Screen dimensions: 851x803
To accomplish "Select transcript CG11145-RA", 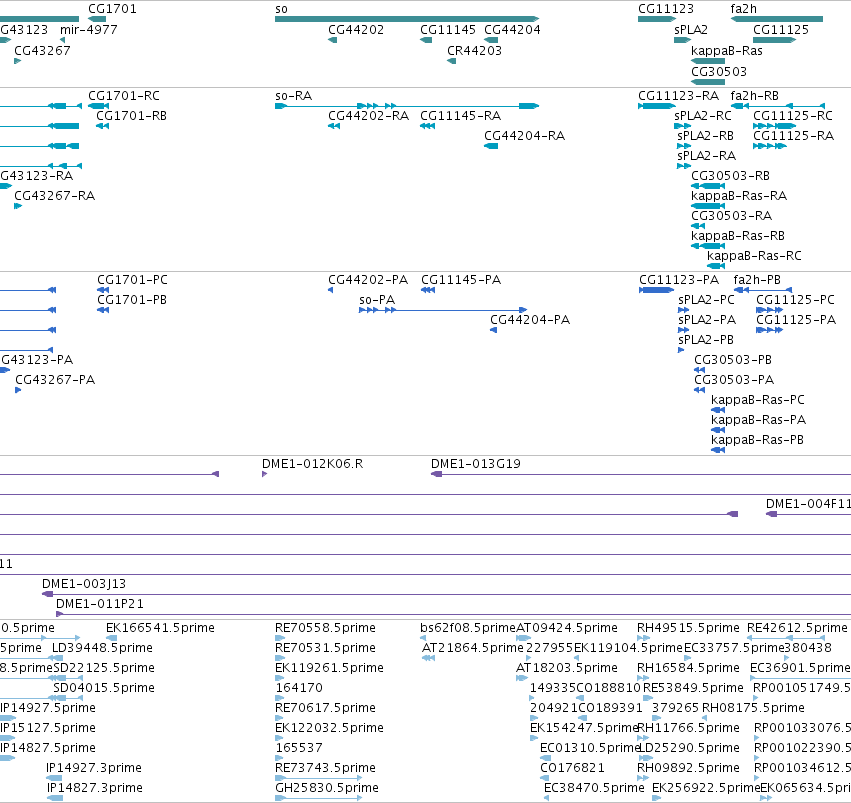I will tap(460, 116).
